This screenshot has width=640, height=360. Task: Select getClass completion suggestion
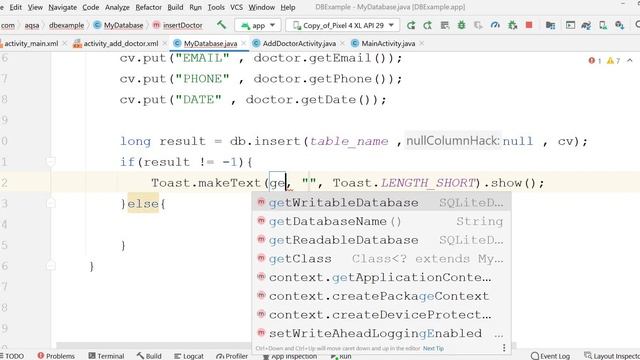point(381,259)
